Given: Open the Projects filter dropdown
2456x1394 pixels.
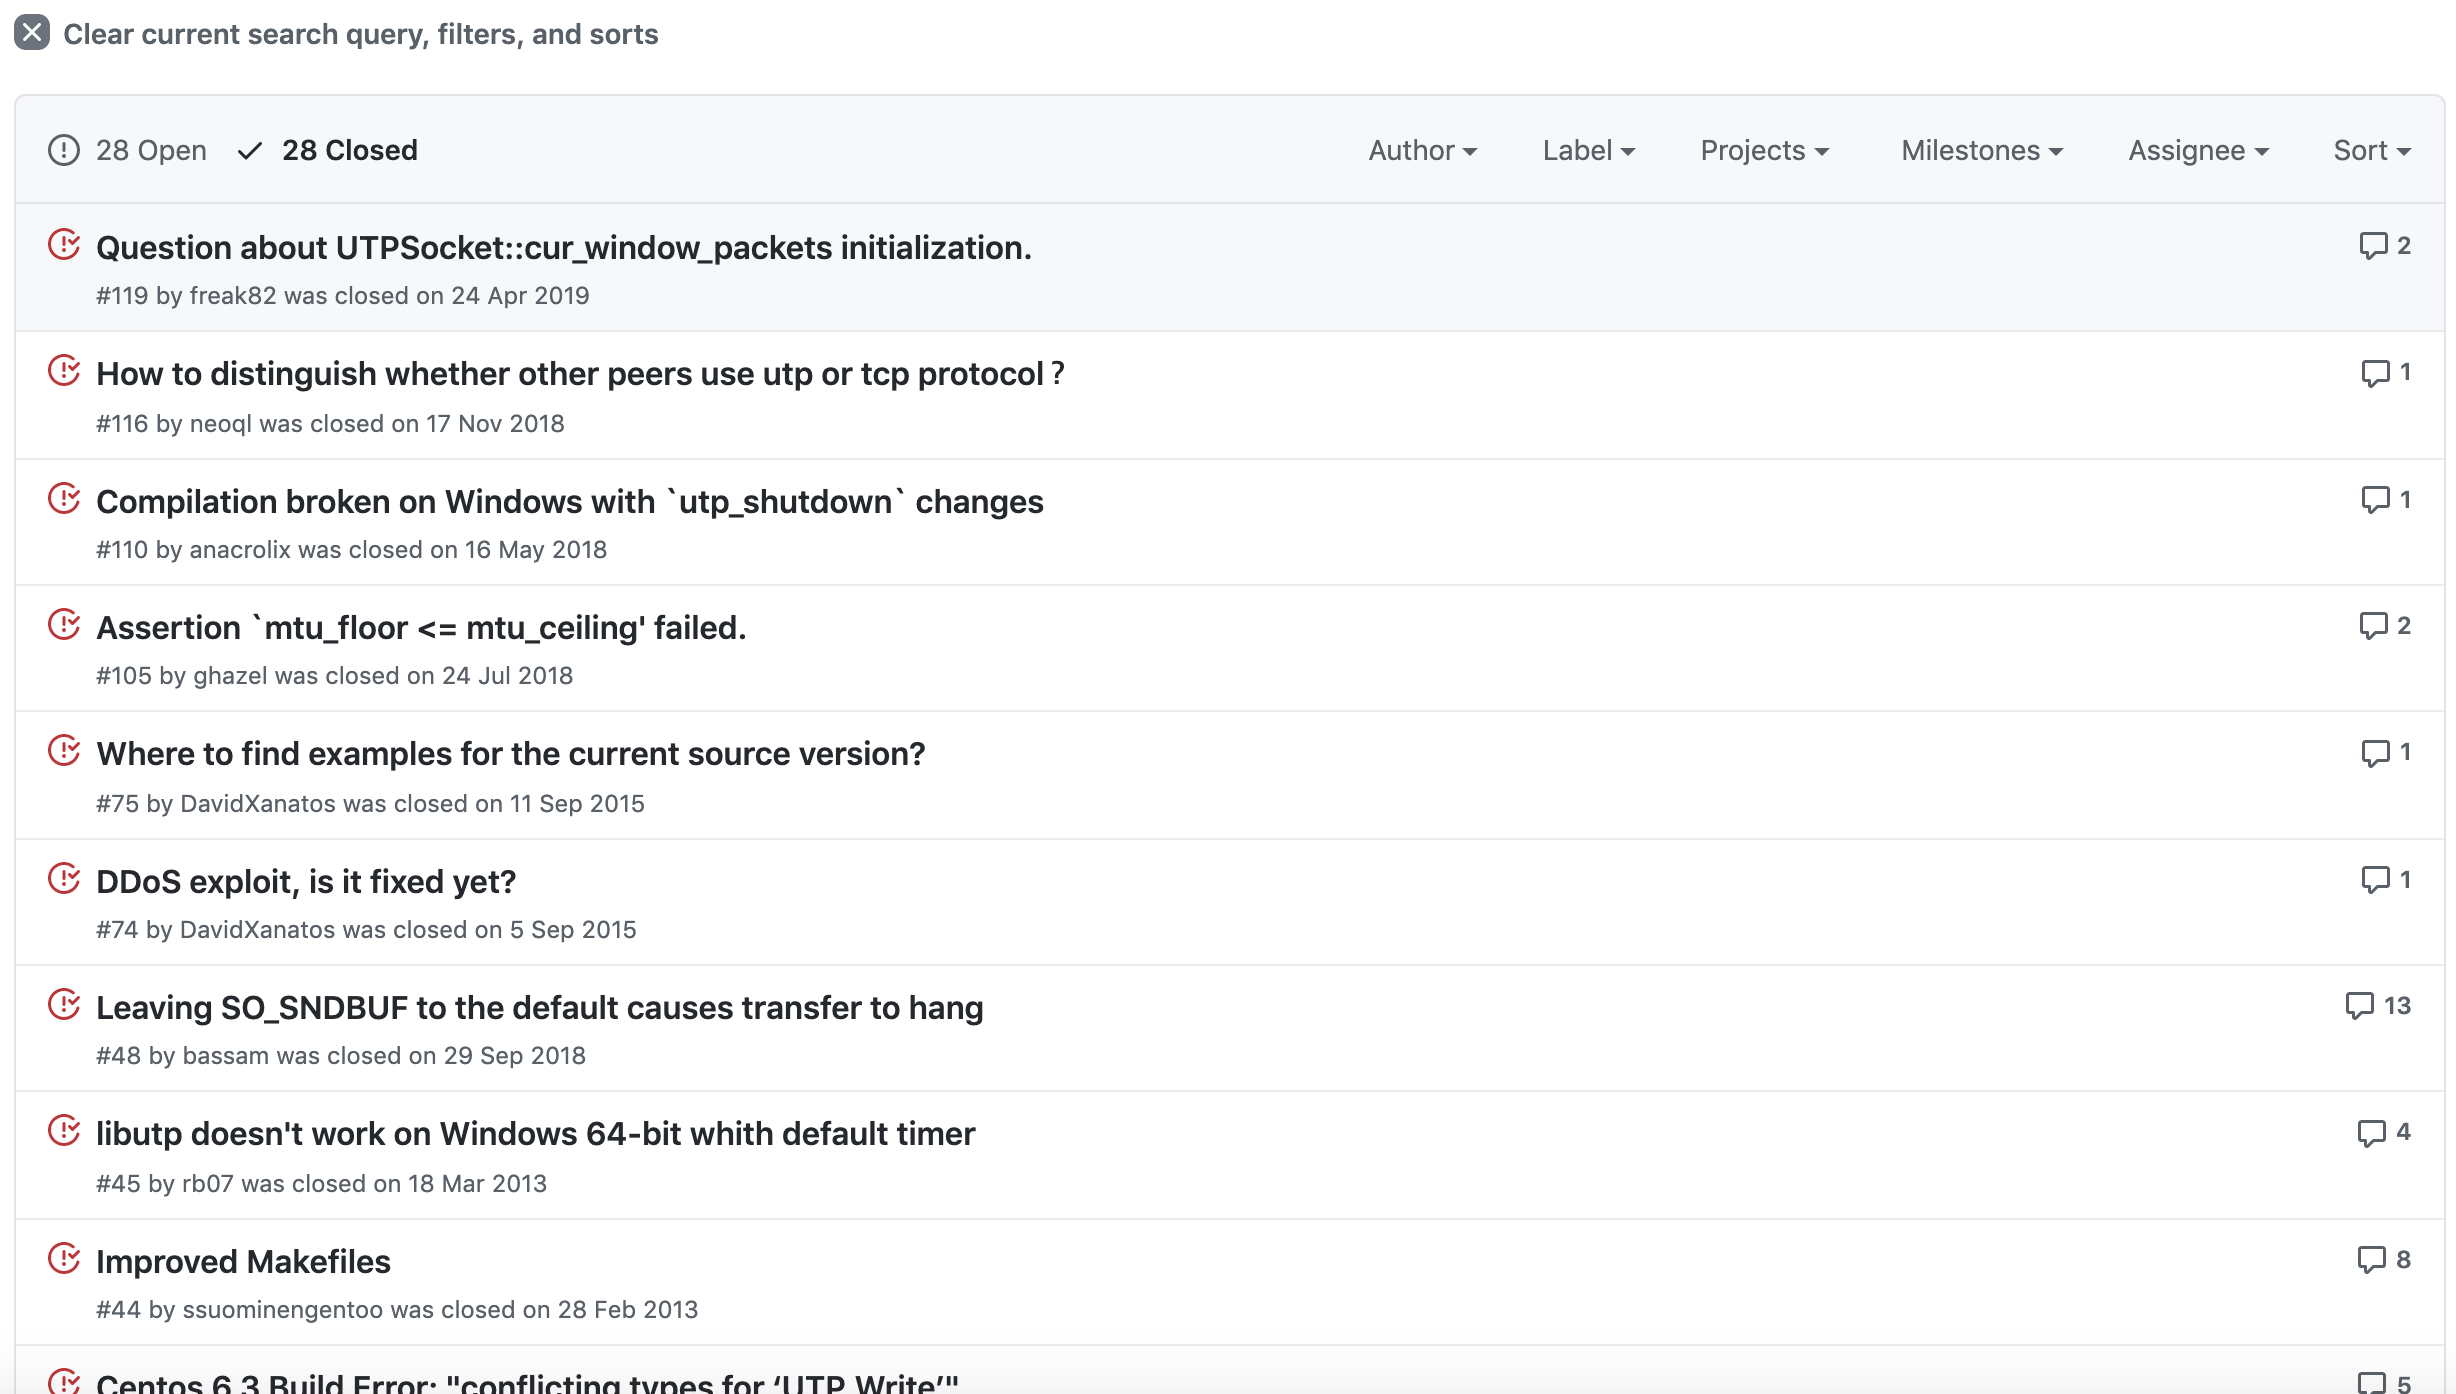Looking at the screenshot, I should coord(1764,150).
